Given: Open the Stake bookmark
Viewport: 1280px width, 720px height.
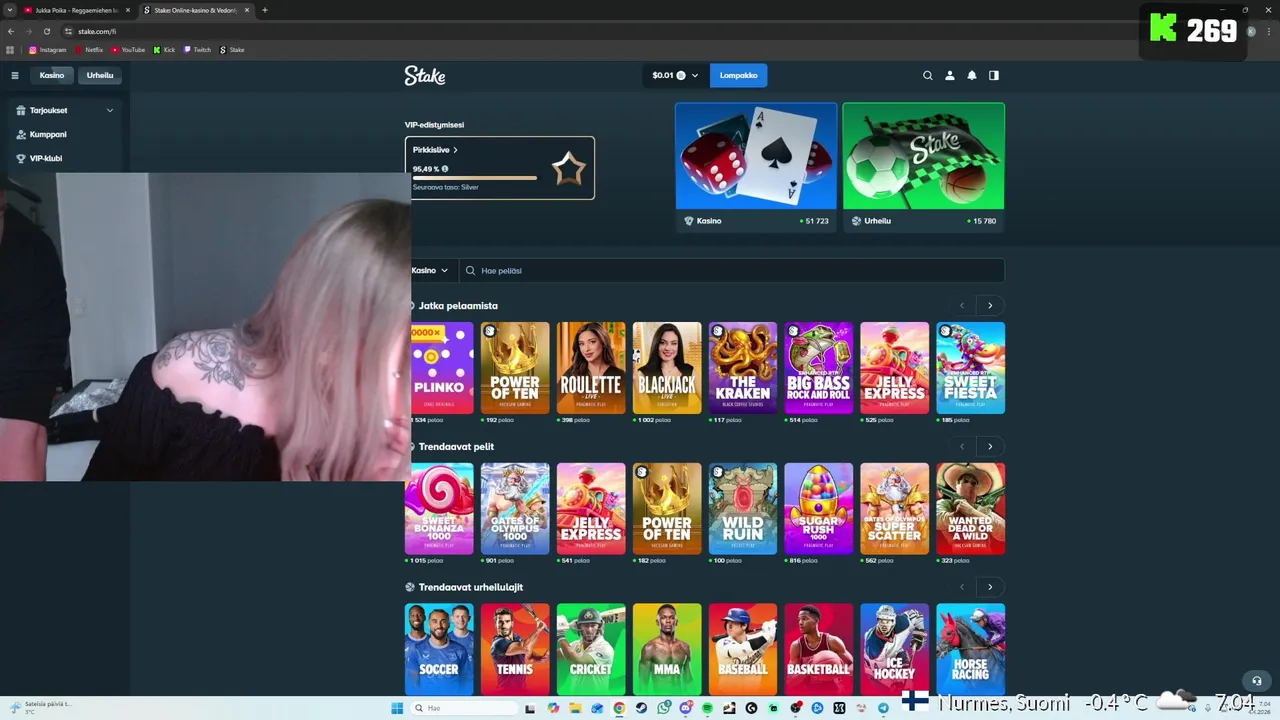Looking at the screenshot, I should [232, 49].
